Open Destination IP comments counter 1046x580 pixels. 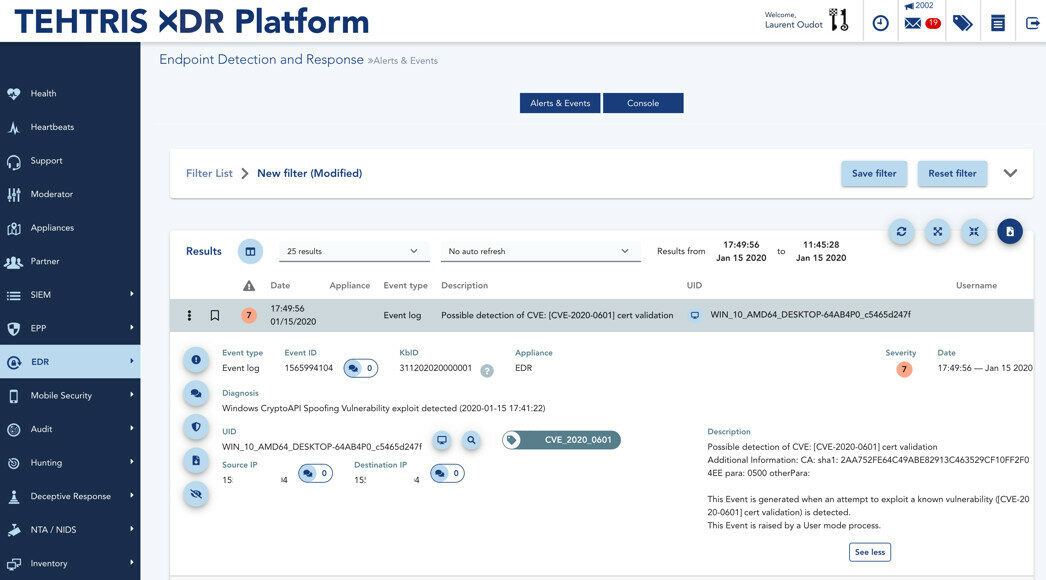[448, 473]
